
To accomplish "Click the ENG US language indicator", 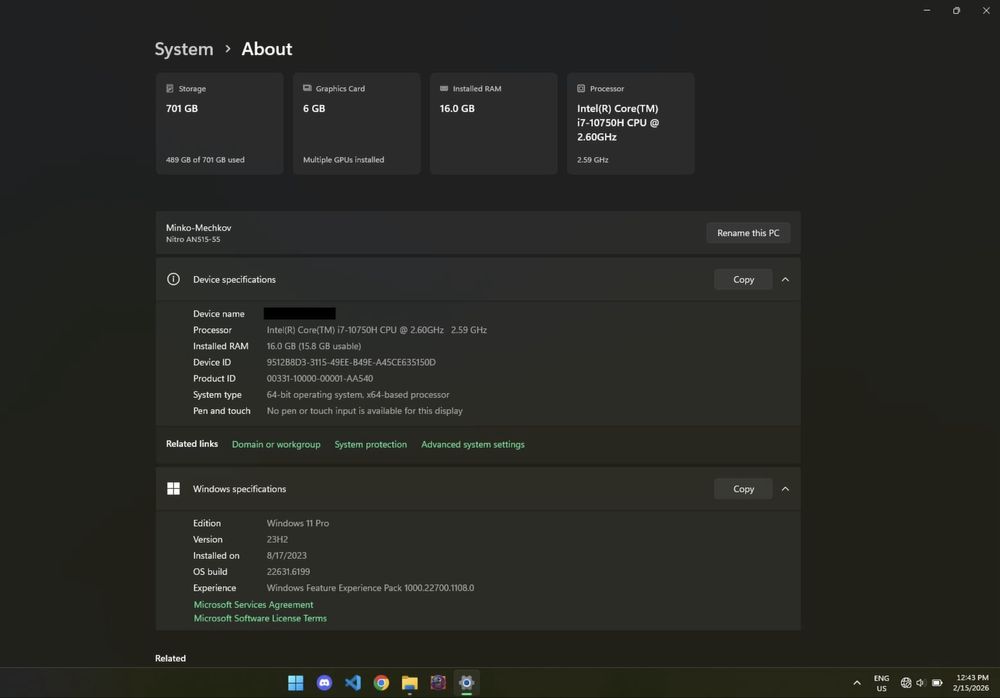I will (x=881, y=683).
